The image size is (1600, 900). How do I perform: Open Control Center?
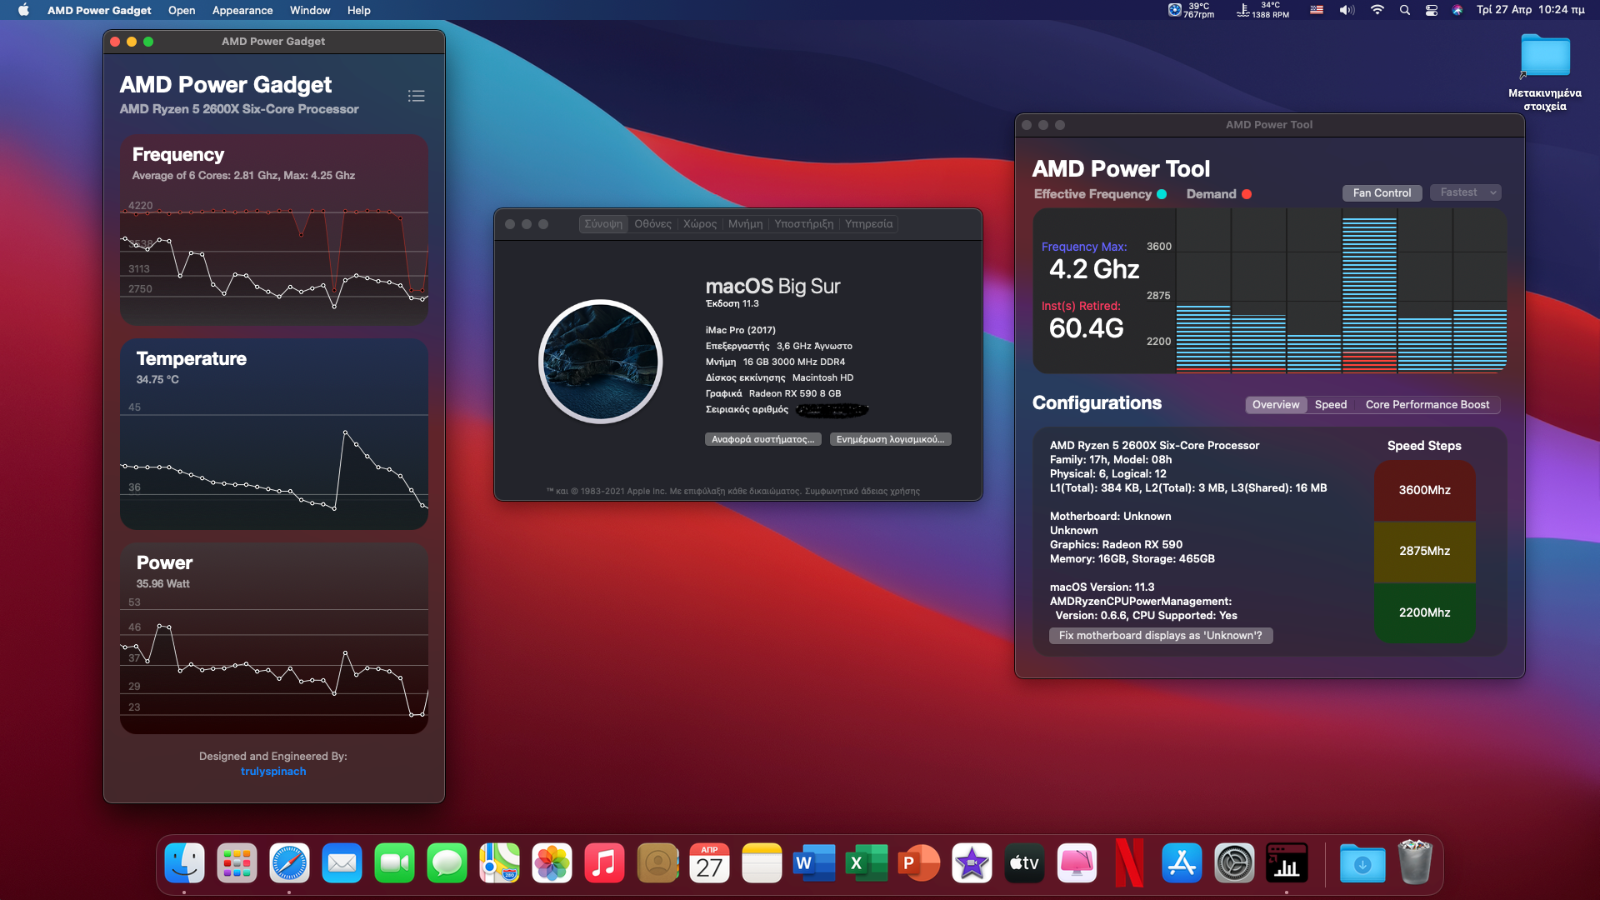1431,10
